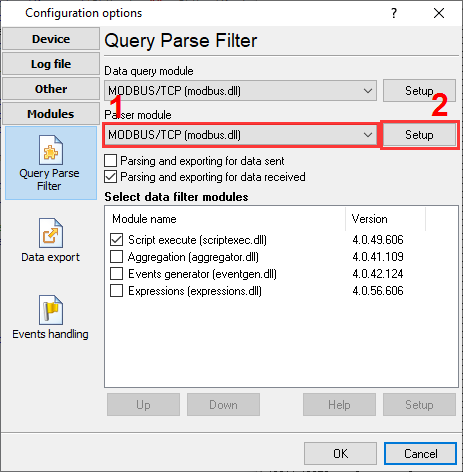Toggle Parsing and exporting for data received

[x=110, y=177]
